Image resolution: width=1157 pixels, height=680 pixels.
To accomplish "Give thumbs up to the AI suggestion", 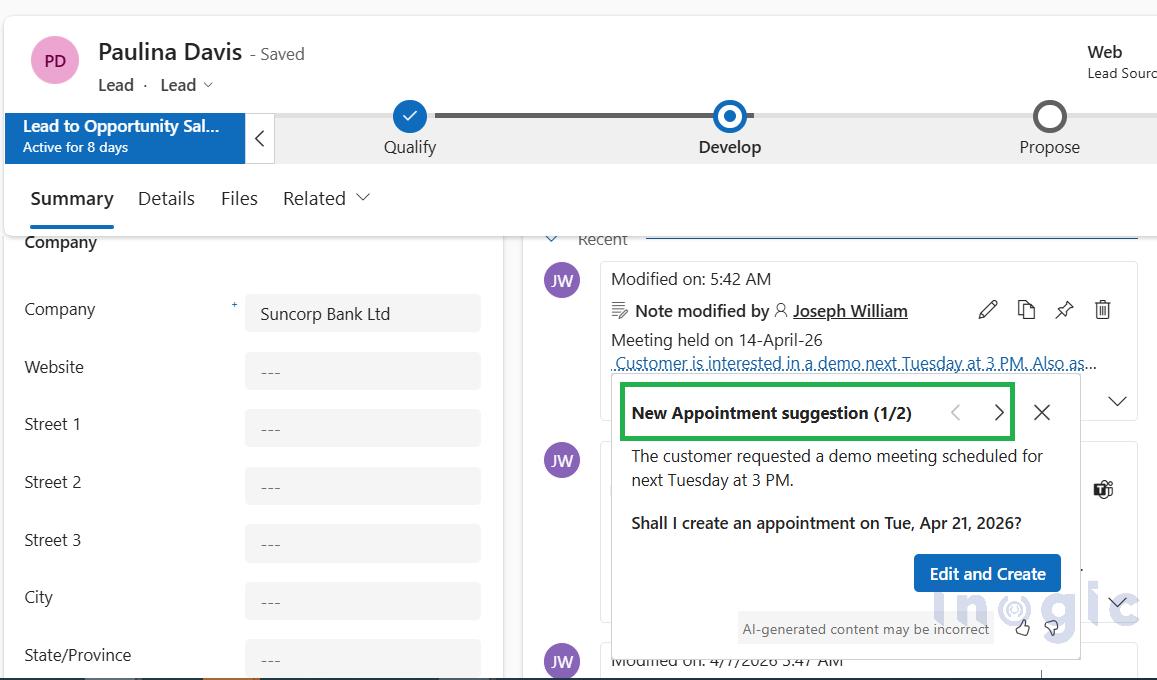I will click(x=1022, y=627).
